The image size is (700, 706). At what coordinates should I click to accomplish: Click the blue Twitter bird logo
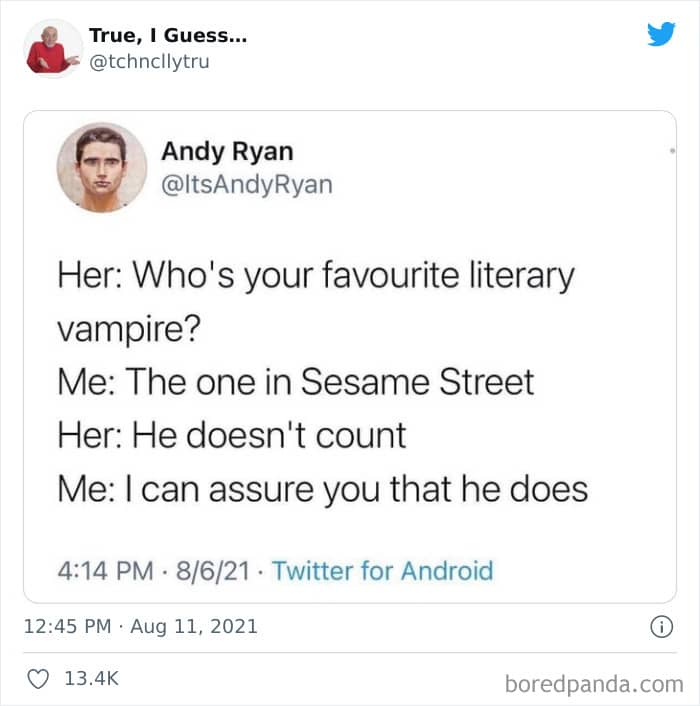point(661,34)
